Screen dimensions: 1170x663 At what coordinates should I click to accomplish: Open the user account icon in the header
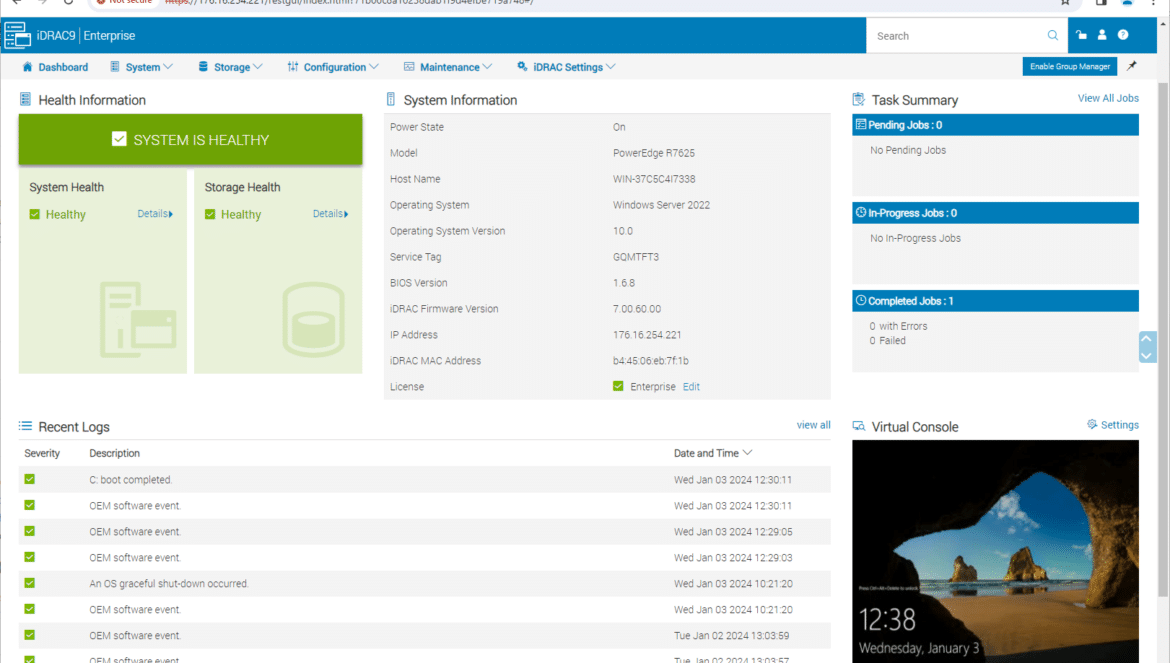coord(1102,35)
